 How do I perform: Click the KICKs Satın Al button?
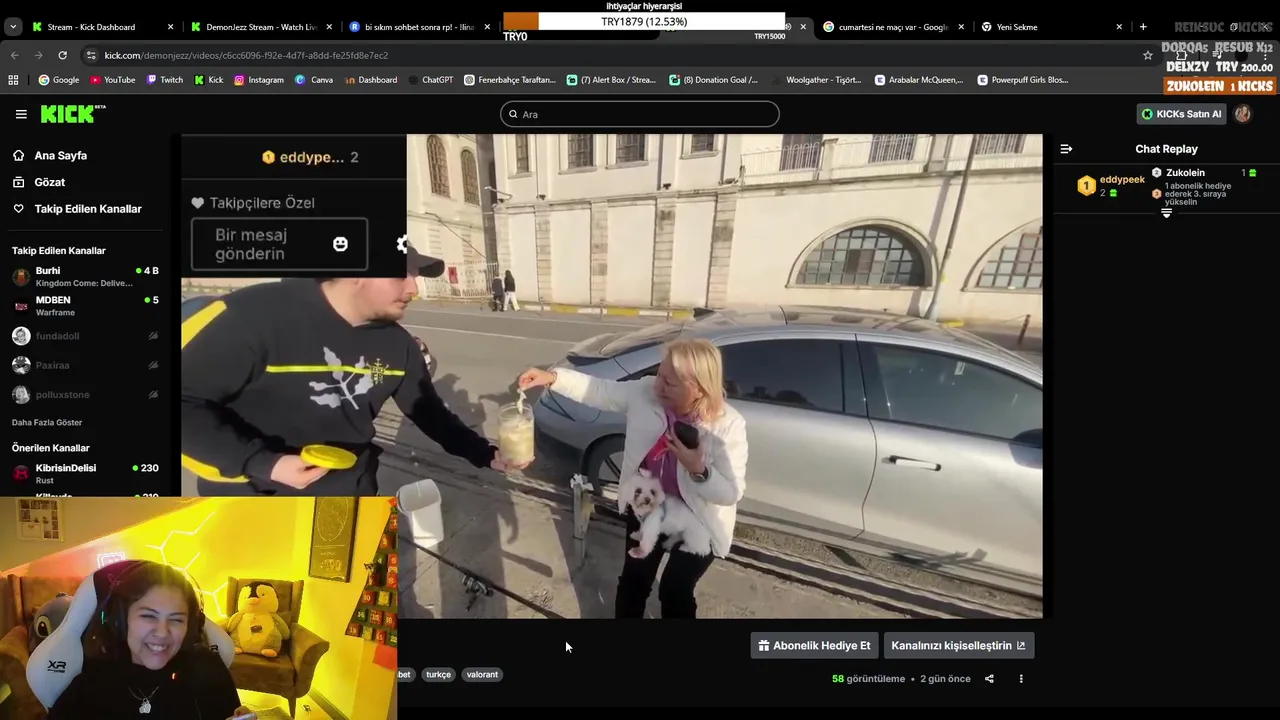click(x=1182, y=114)
